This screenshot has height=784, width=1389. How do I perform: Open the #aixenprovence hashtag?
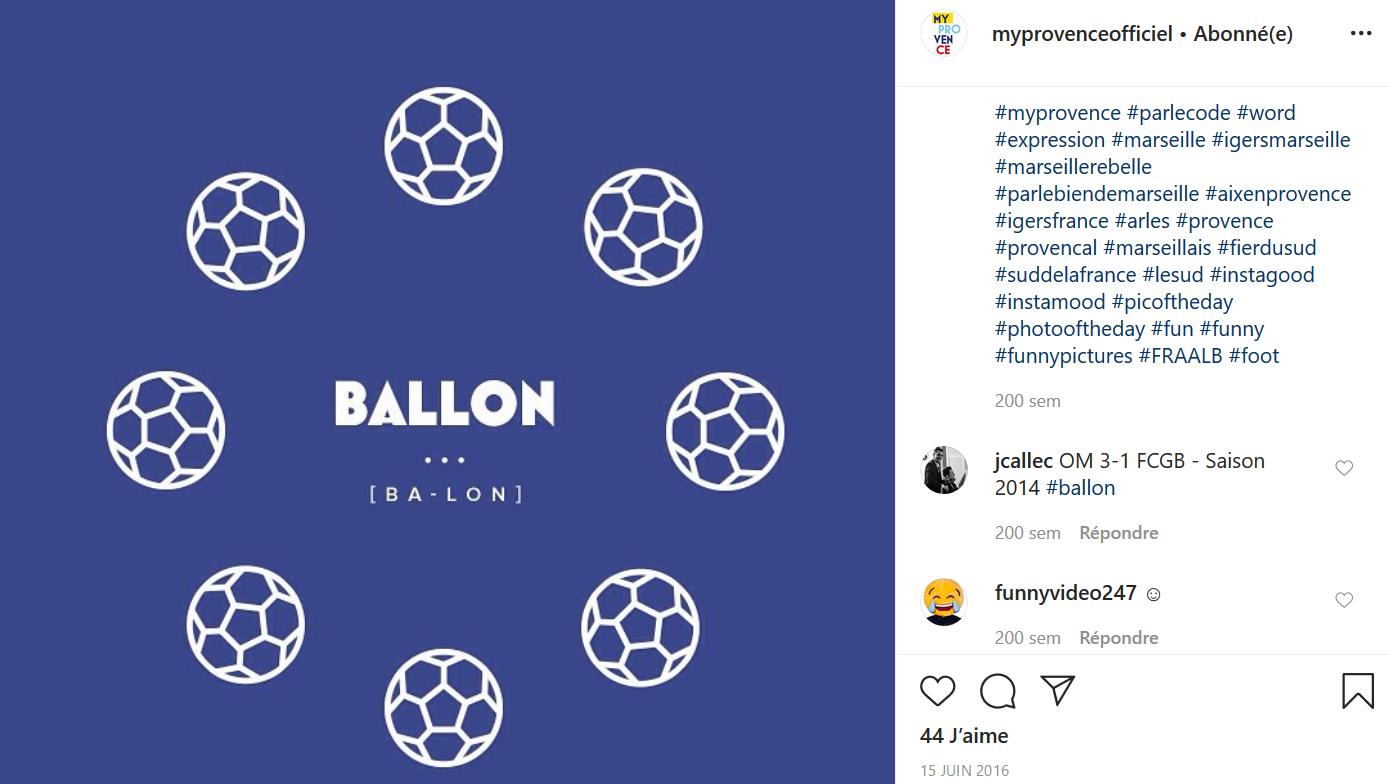[1280, 193]
